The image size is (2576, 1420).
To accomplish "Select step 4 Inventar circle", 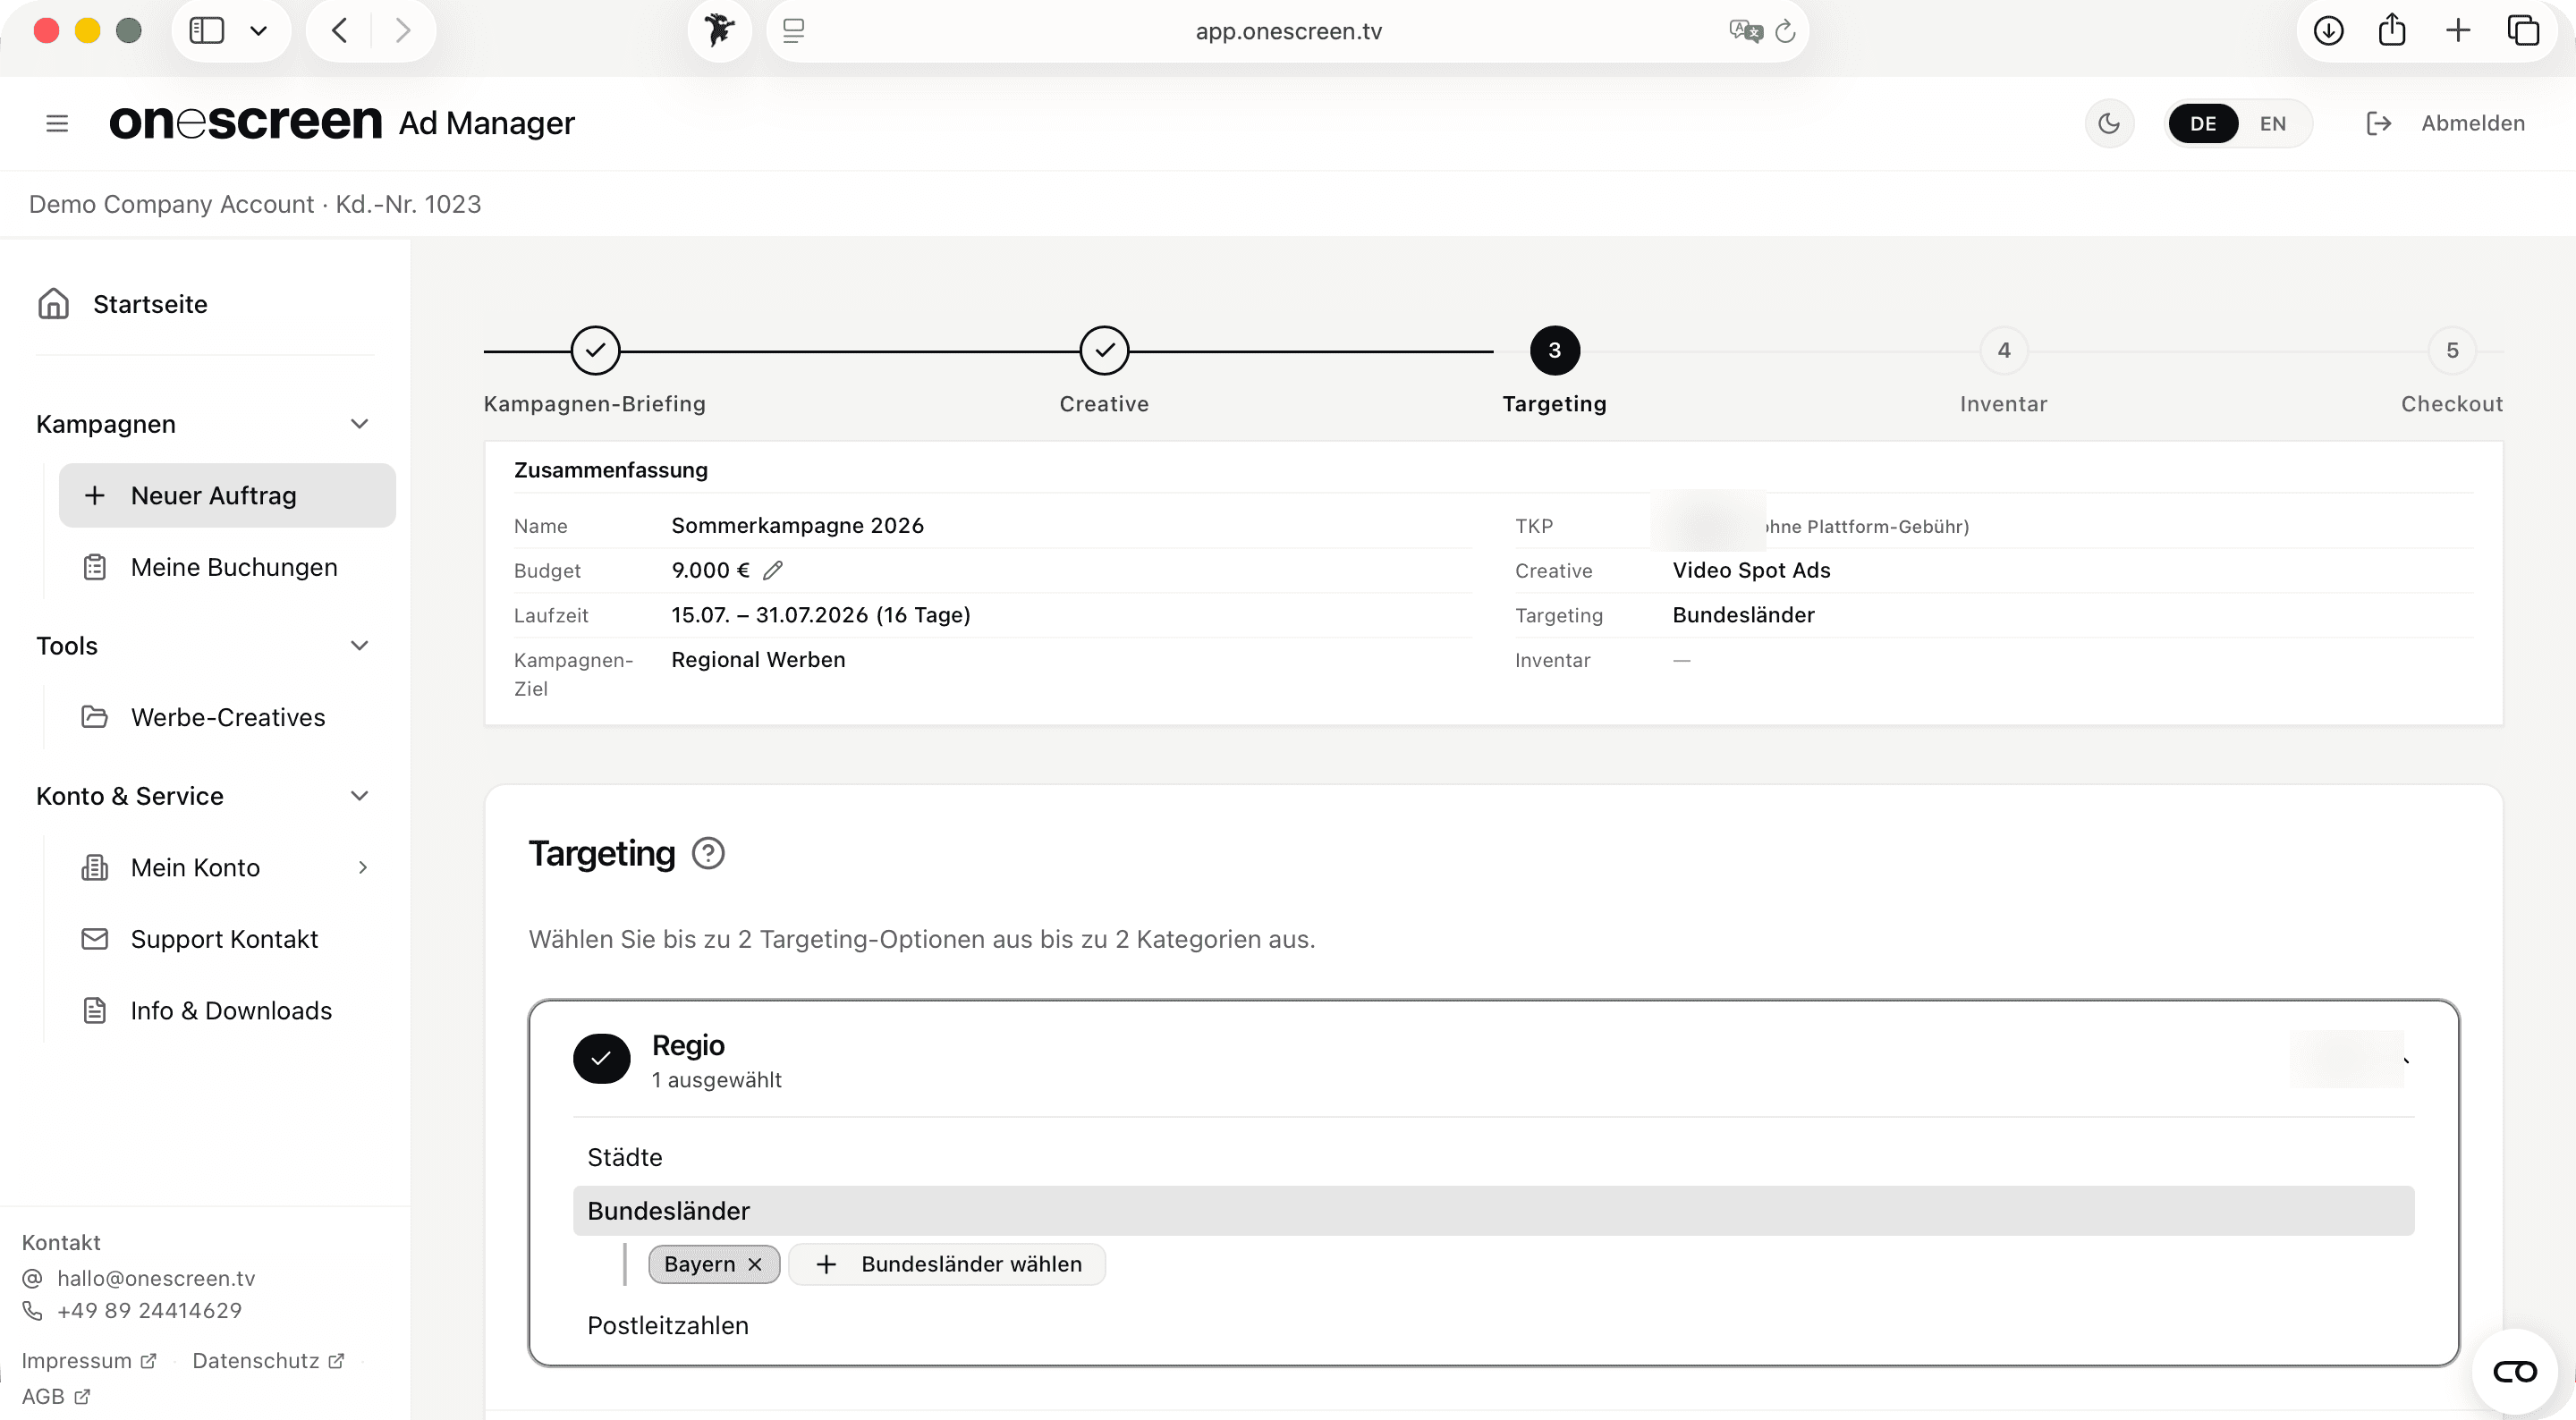I will pyautogui.click(x=2003, y=350).
